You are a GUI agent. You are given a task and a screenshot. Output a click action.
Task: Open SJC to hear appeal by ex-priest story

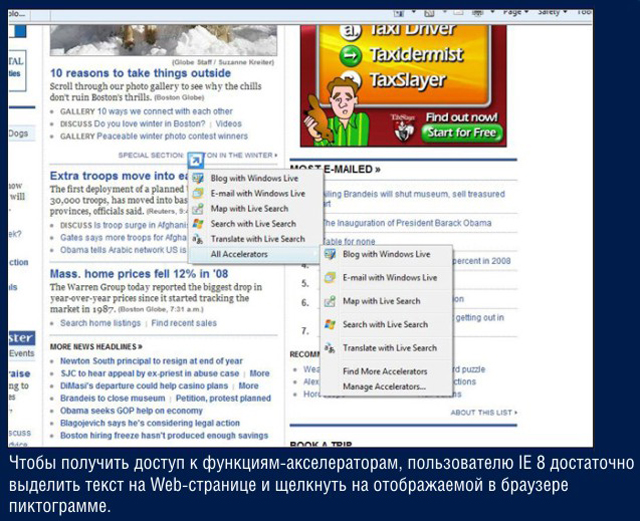(149, 373)
